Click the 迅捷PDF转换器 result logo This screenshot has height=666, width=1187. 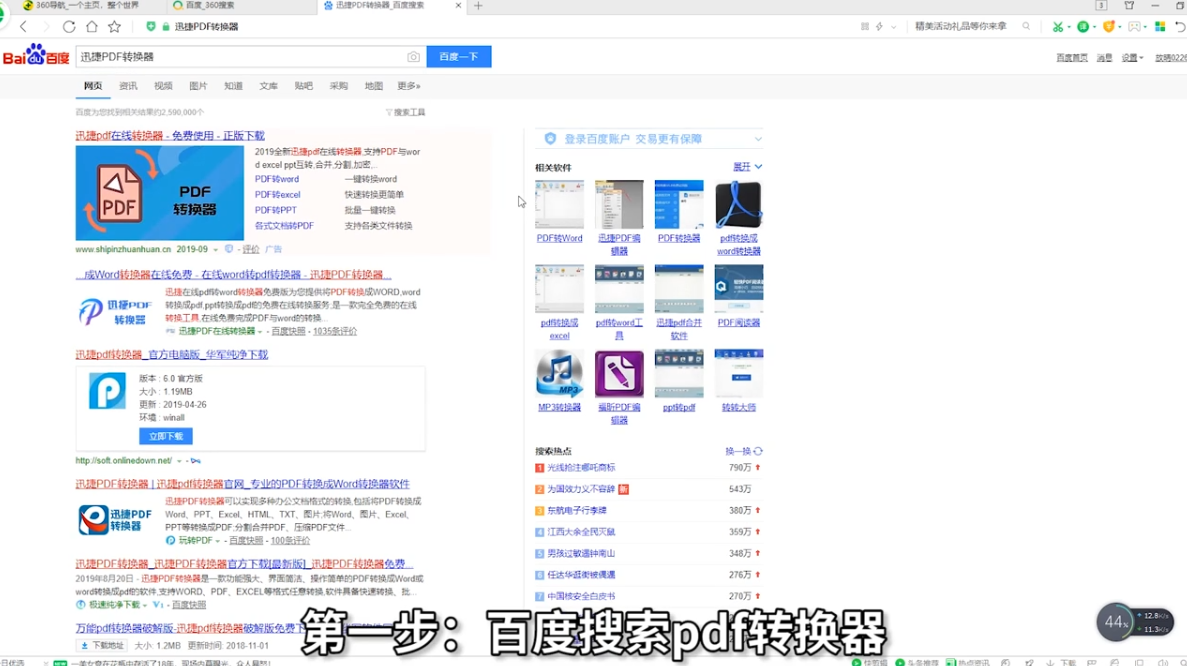coord(115,520)
